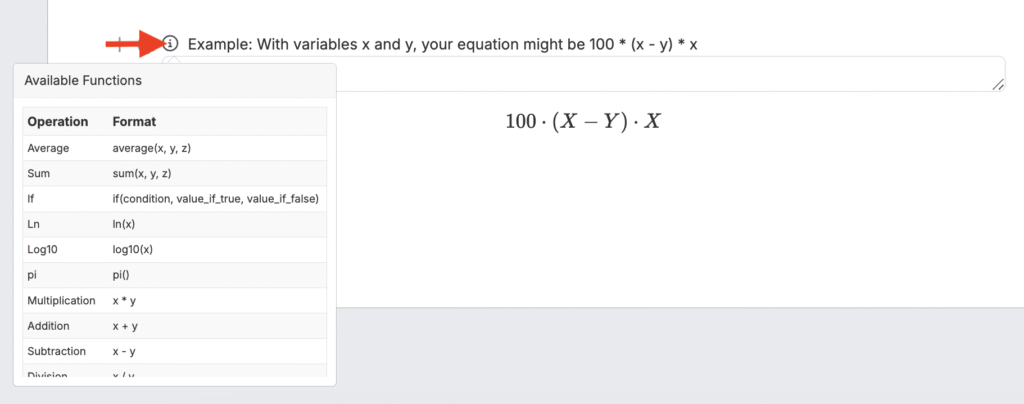Click the resize handle of the equation box
The image size is (1024, 404).
(997, 85)
